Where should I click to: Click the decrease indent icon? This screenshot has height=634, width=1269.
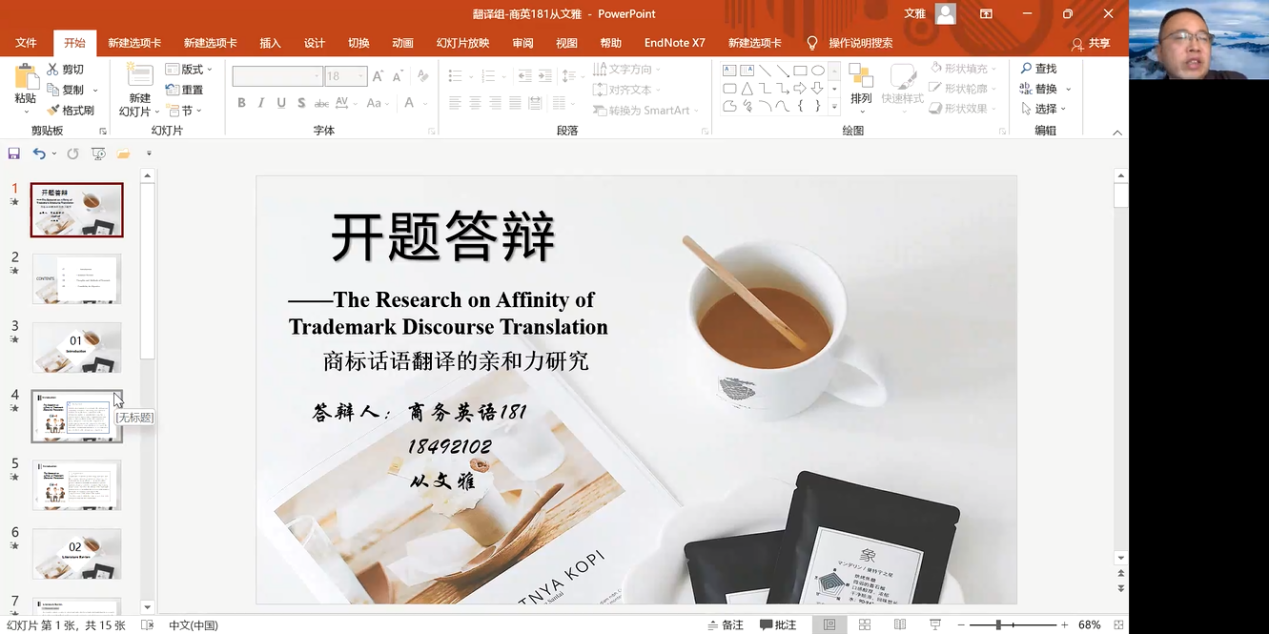point(524,76)
